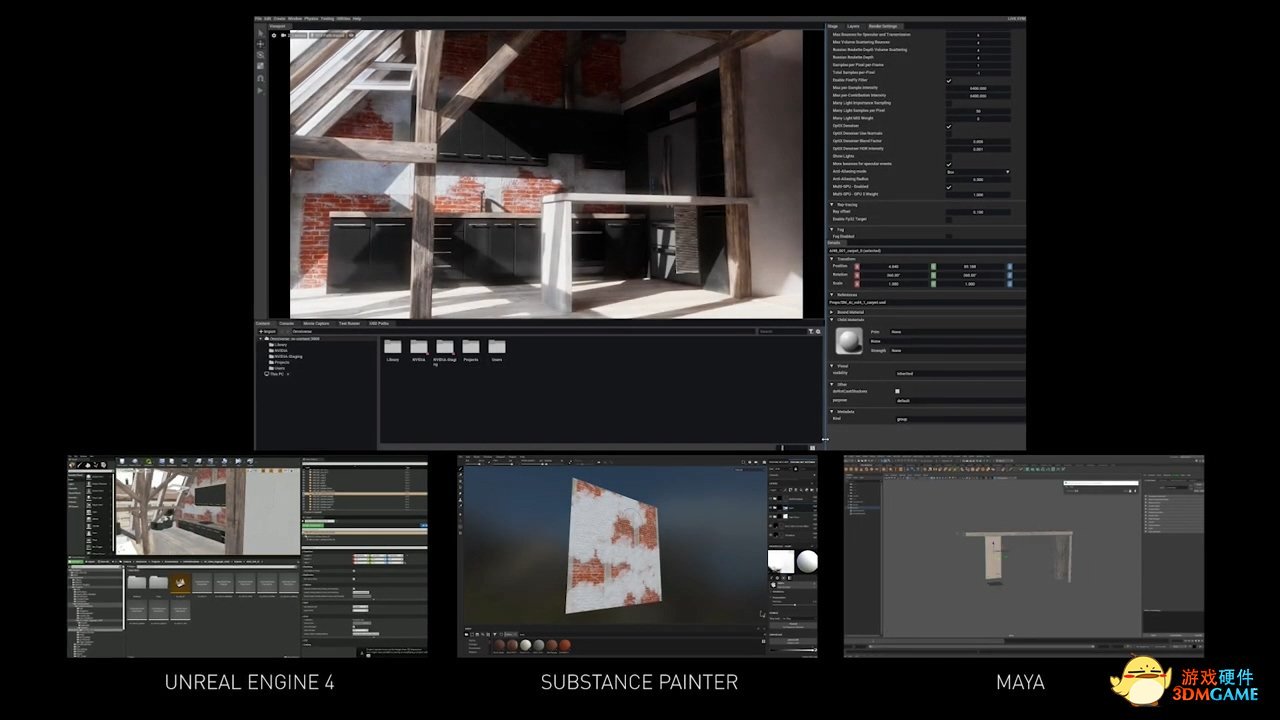This screenshot has height=720, width=1280.
Task: Open the NVIDIA-Staging folder icon
Action: 445,346
